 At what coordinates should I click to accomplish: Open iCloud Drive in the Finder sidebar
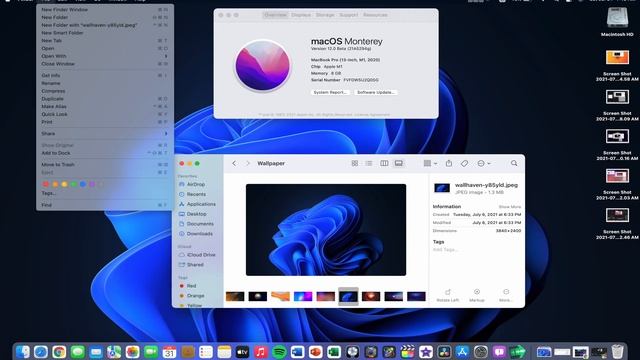point(197,255)
